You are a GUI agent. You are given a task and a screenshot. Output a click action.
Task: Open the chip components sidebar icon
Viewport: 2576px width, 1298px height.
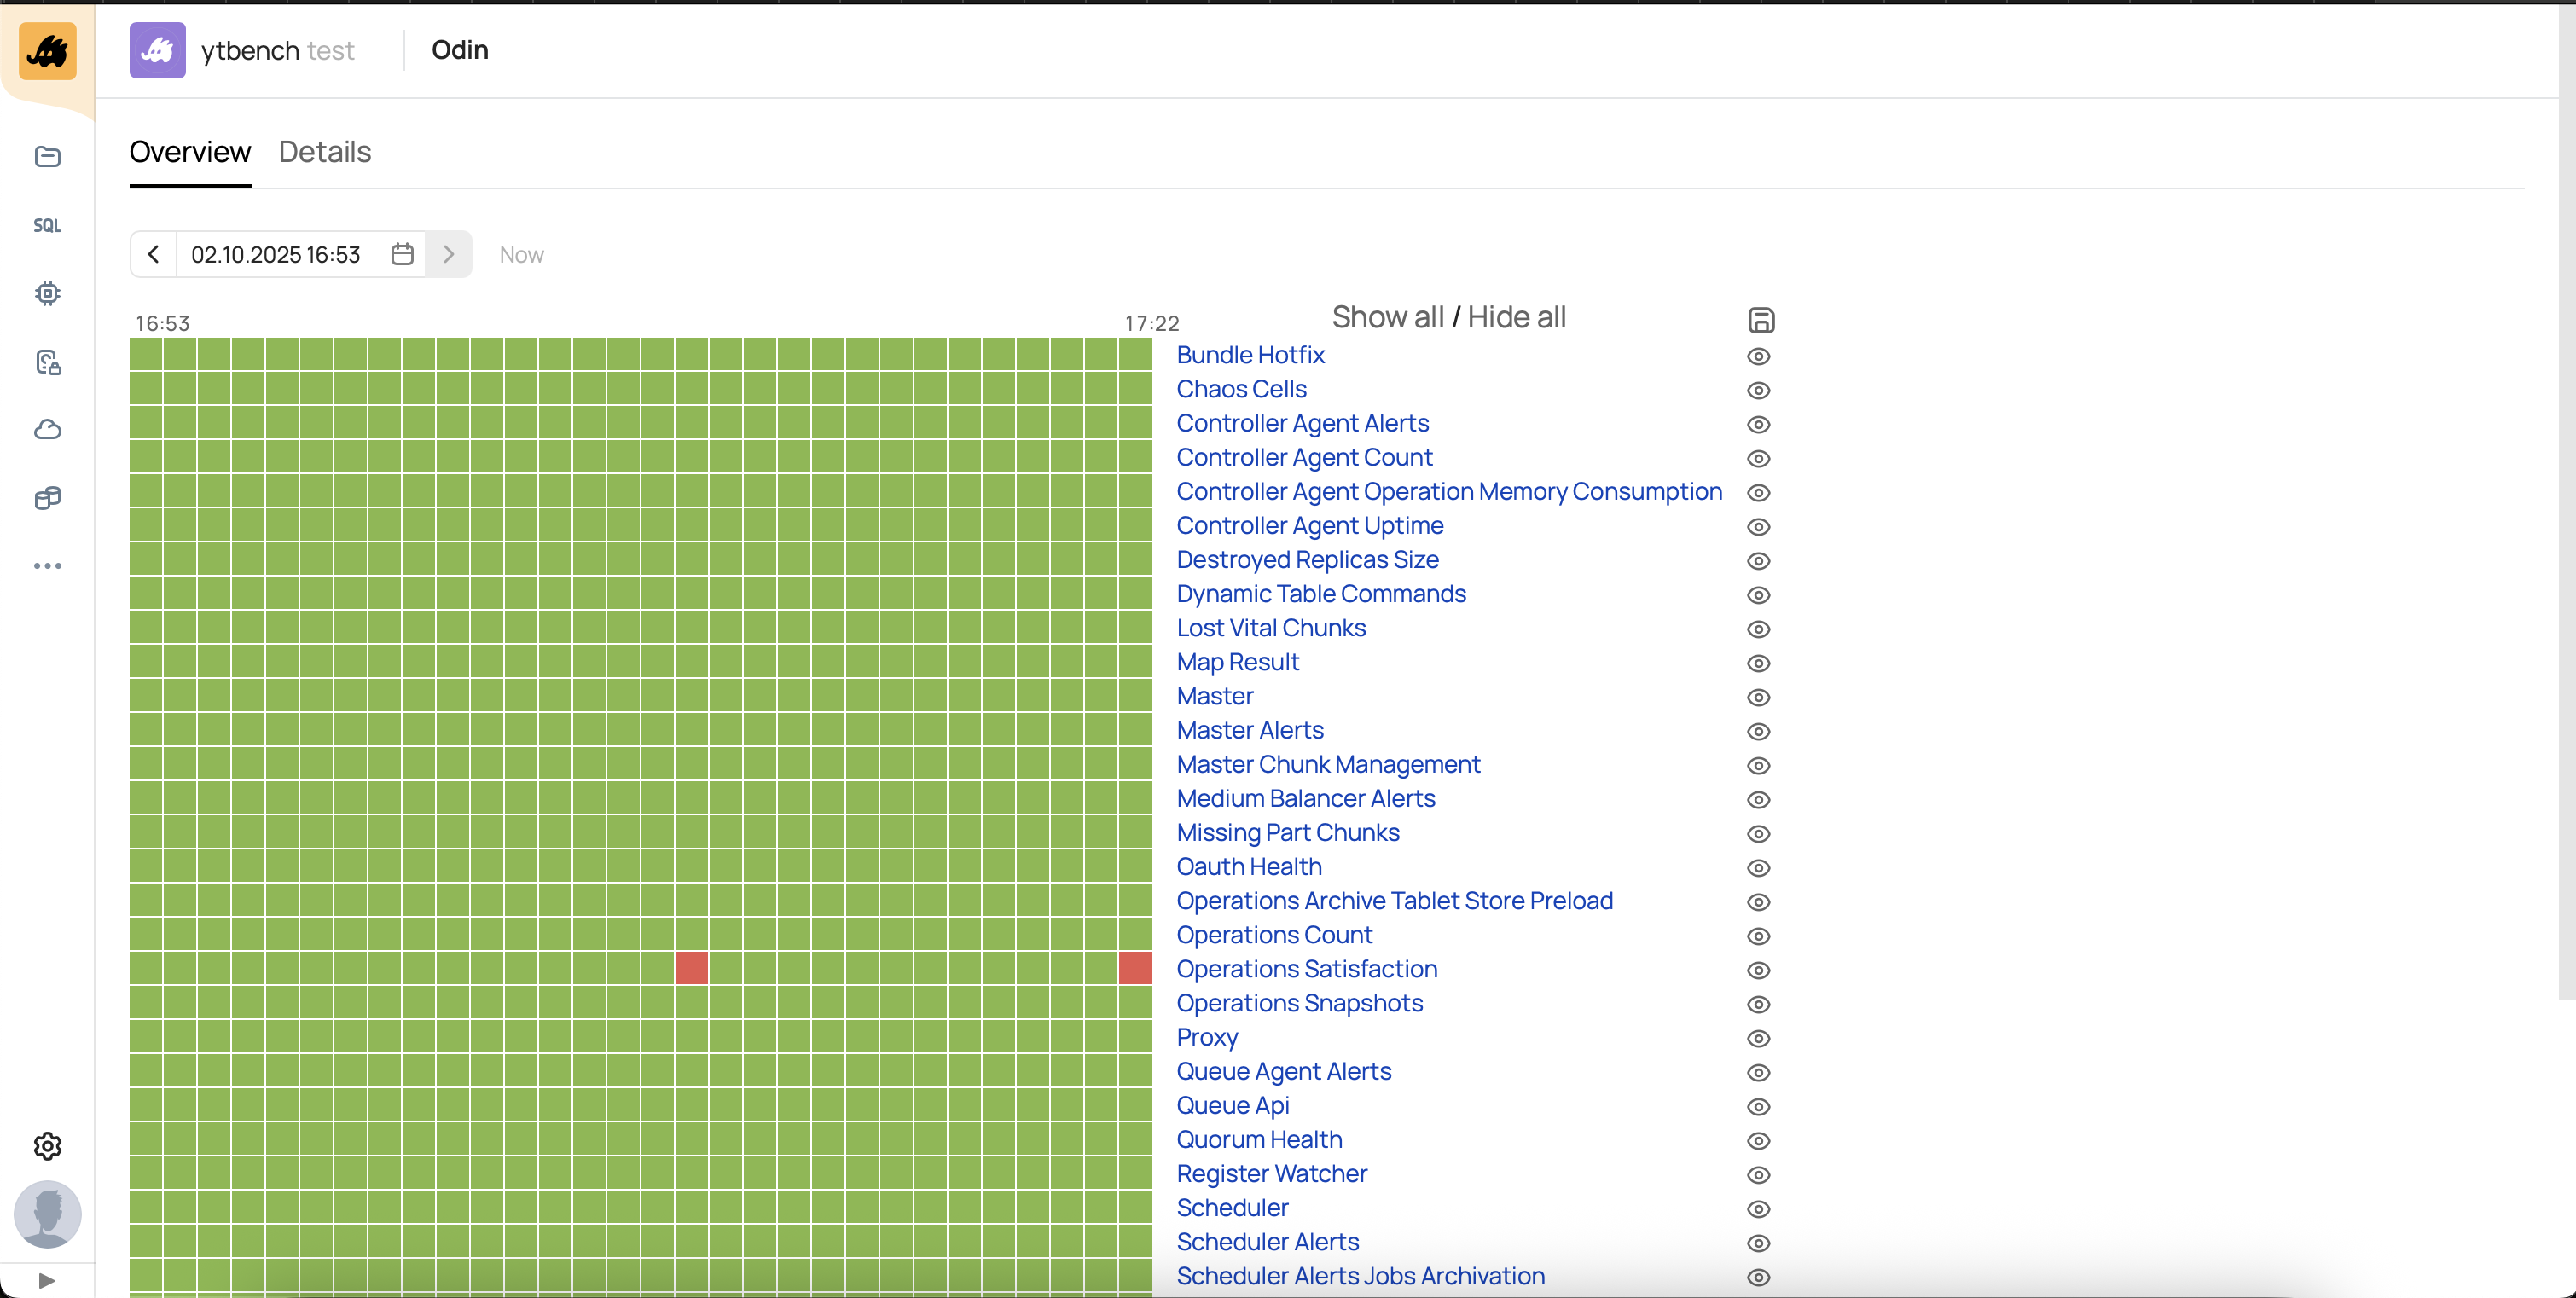47,293
